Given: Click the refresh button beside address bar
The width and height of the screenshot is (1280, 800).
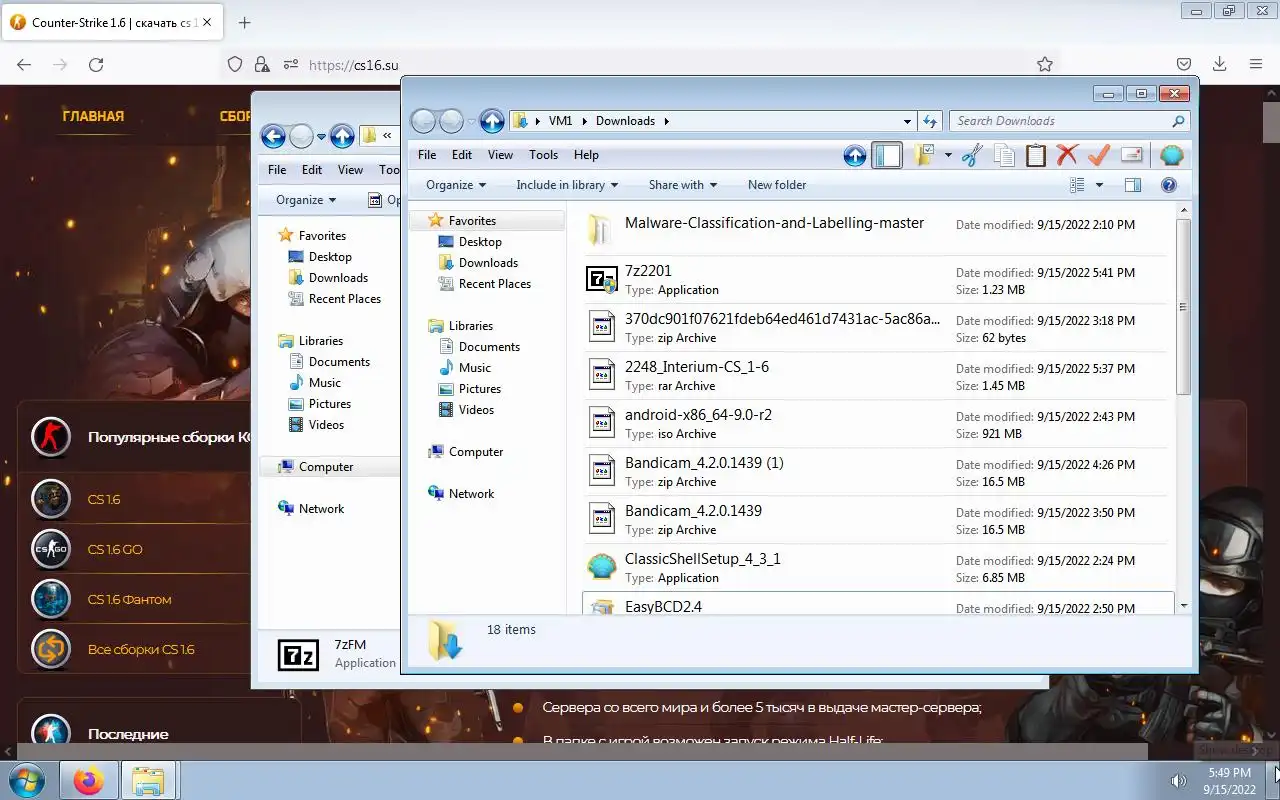Looking at the screenshot, I should [x=930, y=121].
